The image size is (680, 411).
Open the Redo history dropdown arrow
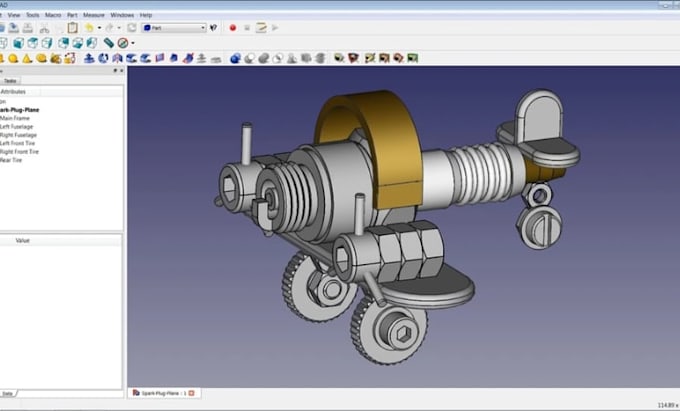pos(119,28)
